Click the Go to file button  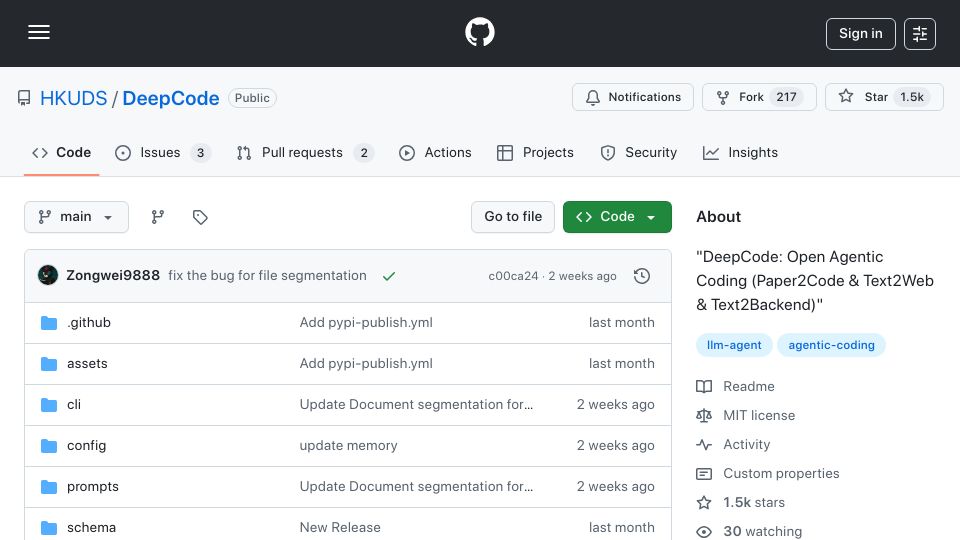click(513, 217)
